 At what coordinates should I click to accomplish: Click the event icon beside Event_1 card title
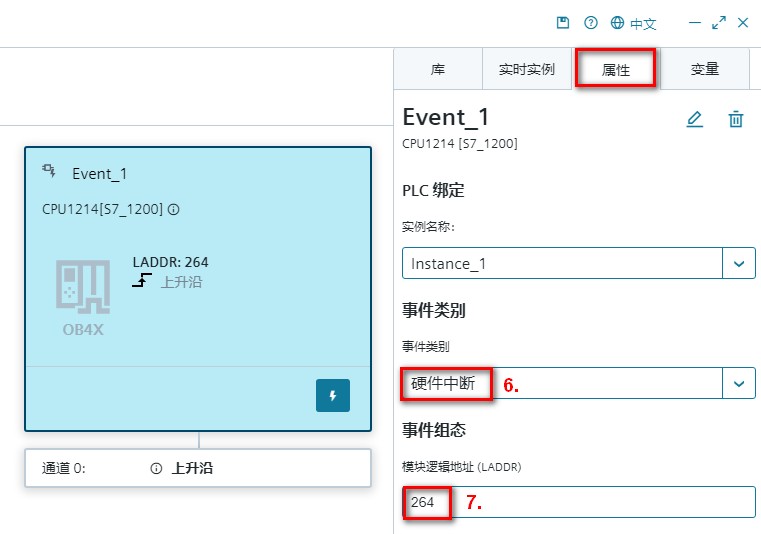pos(49,172)
